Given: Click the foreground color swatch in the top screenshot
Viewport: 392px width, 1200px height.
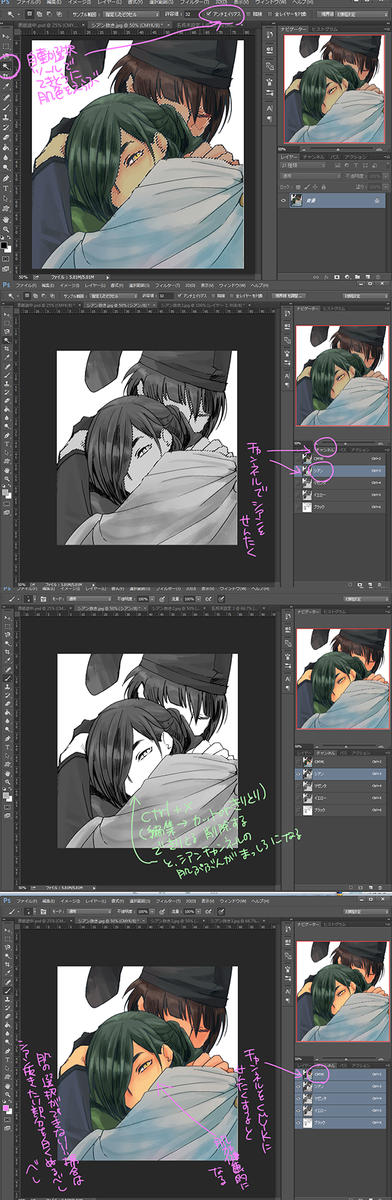Looking at the screenshot, I should (x=4, y=245).
